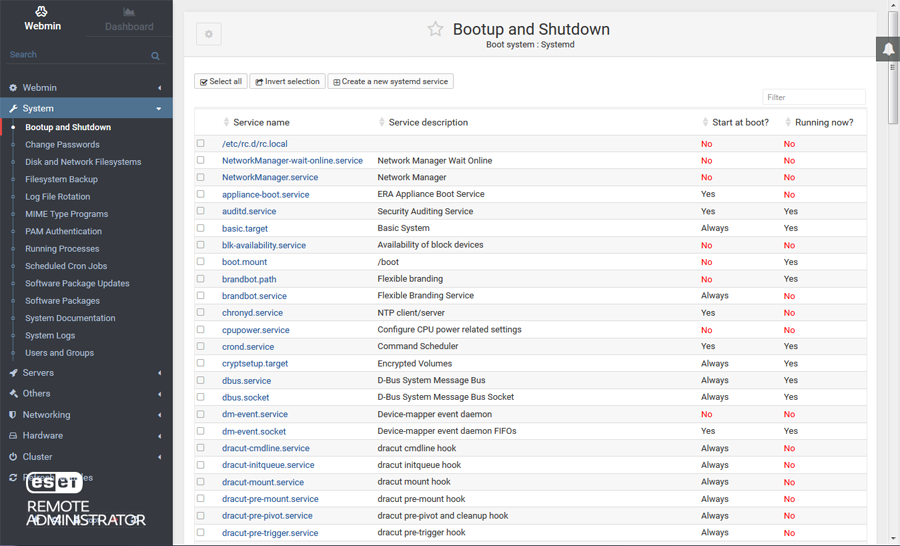Tick checkbox for dracut-pre-trigger.service
The width and height of the screenshot is (900, 546).
pyautogui.click(x=200, y=532)
